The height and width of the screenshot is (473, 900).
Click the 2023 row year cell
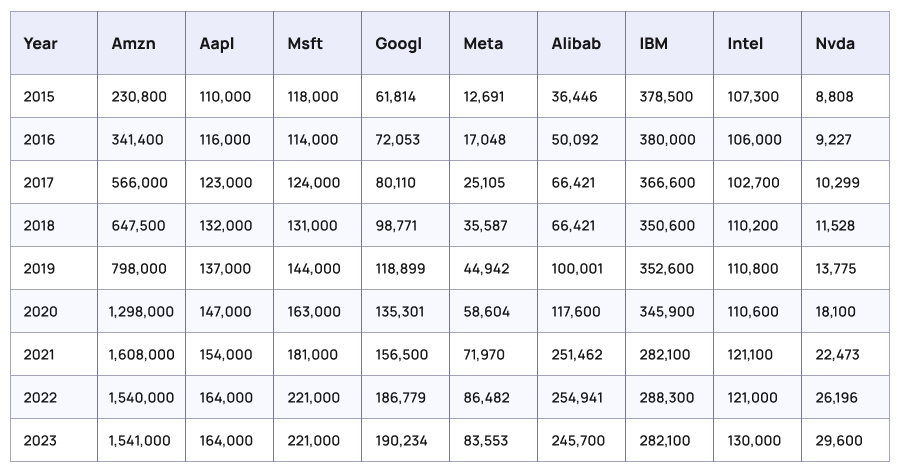40,441
